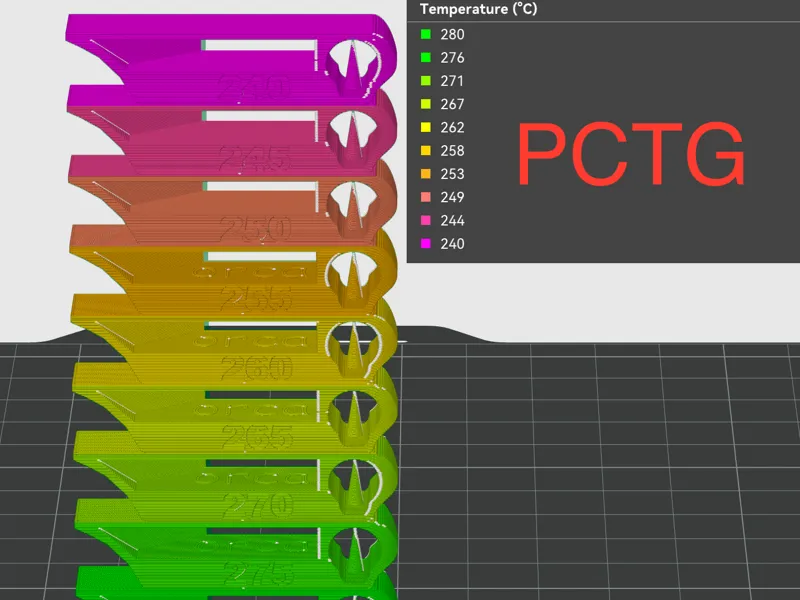The height and width of the screenshot is (600, 800).
Task: Click the magenta tower block at the top
Action: coord(232,60)
